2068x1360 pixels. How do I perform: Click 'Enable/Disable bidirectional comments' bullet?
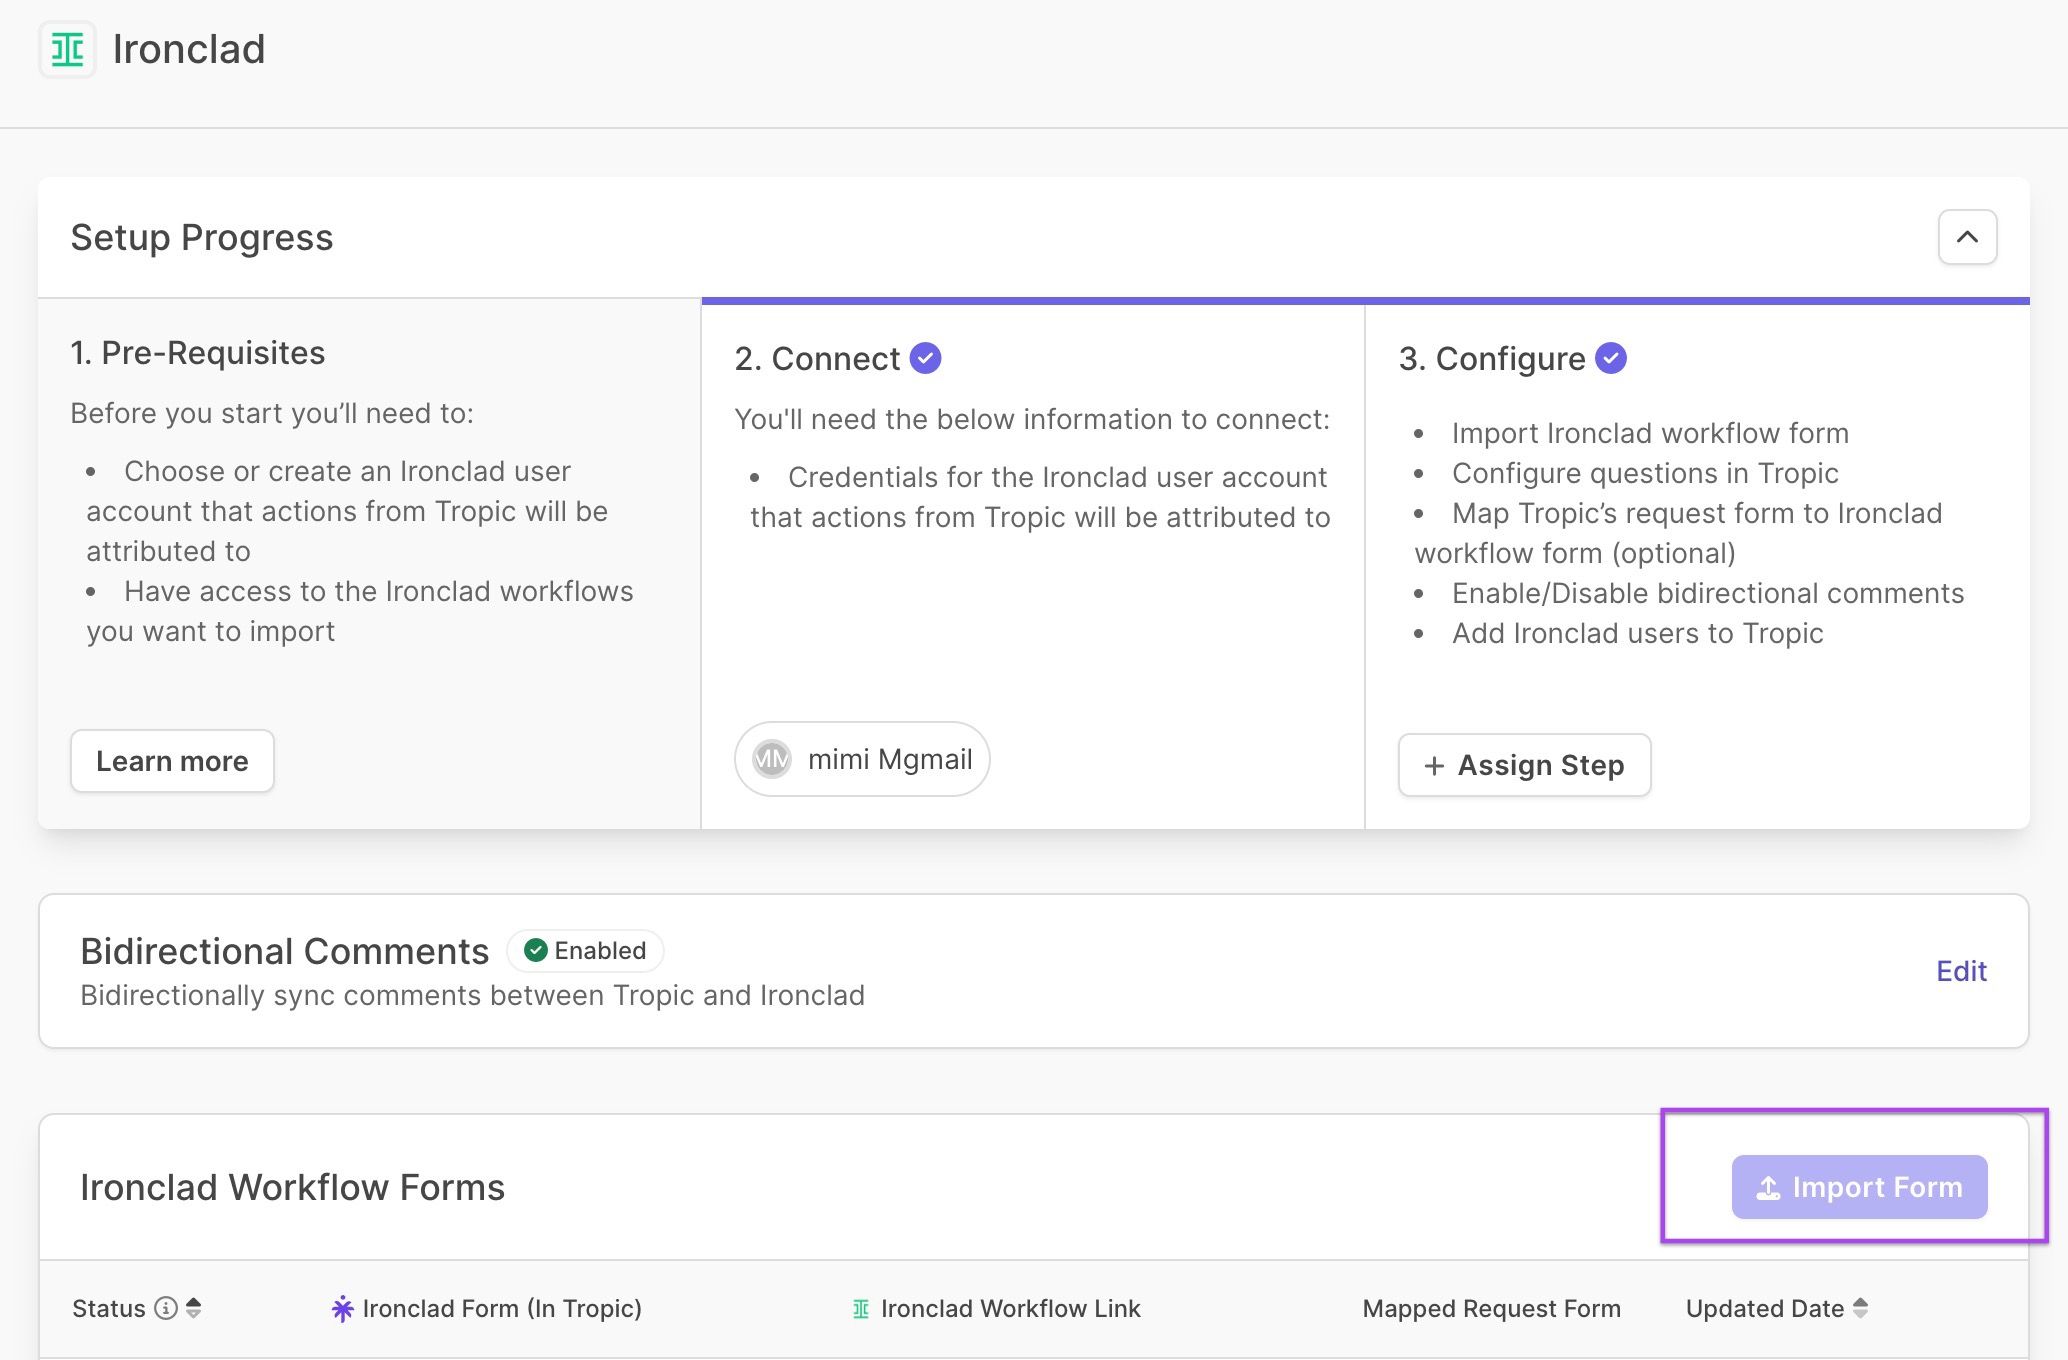pyautogui.click(x=1708, y=593)
